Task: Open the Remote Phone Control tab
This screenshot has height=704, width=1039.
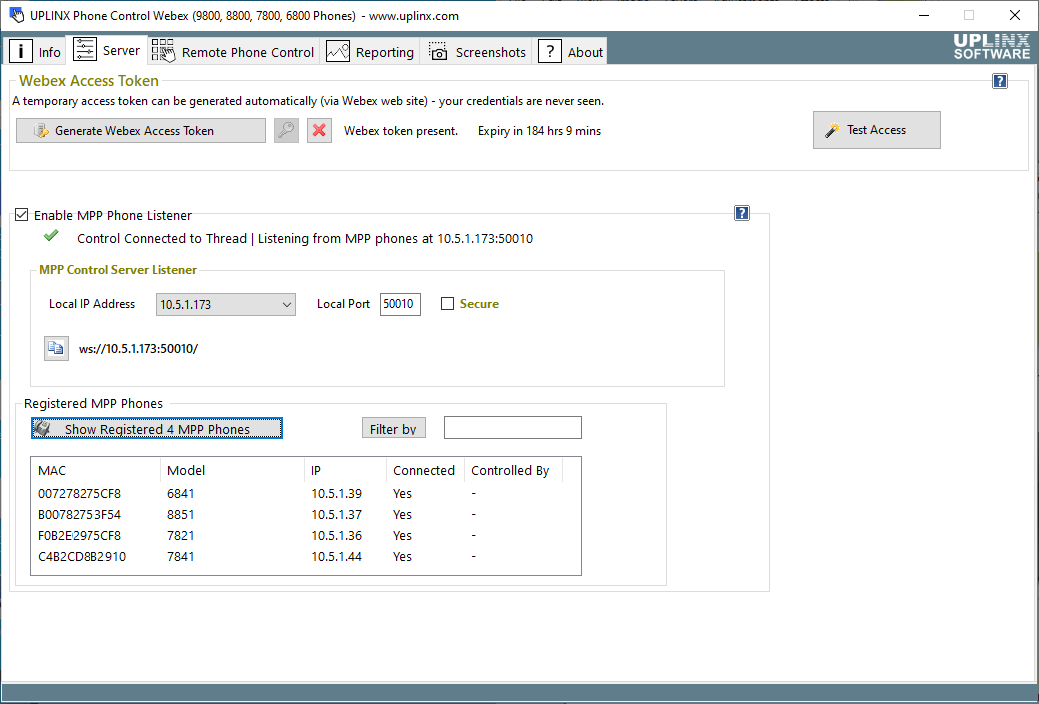Action: 233,51
